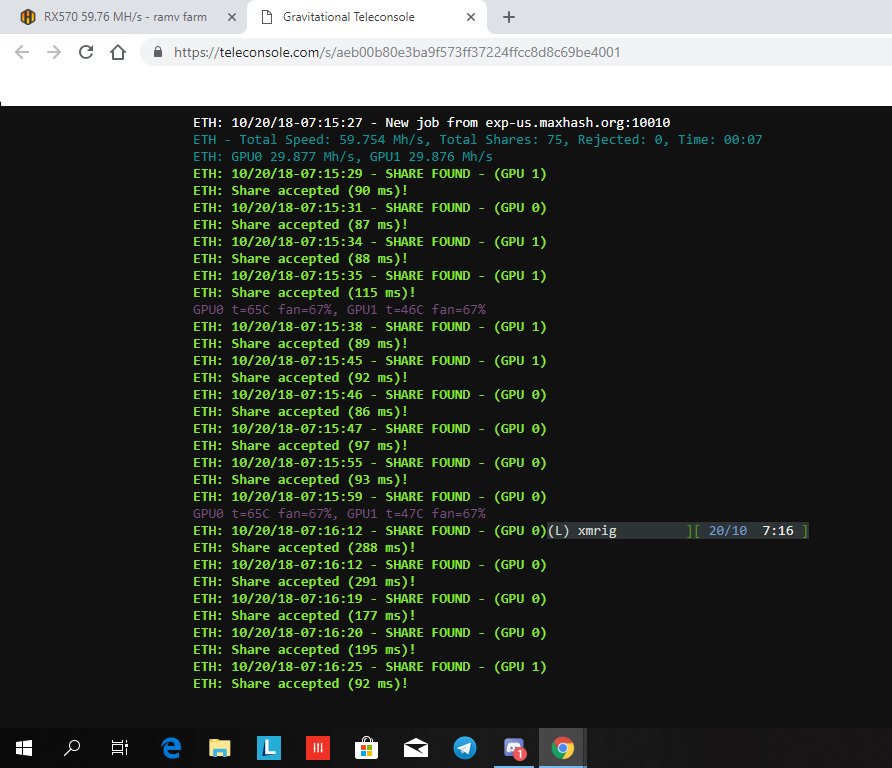View site security lock info
Image resolution: width=892 pixels, height=768 pixels.
(158, 52)
